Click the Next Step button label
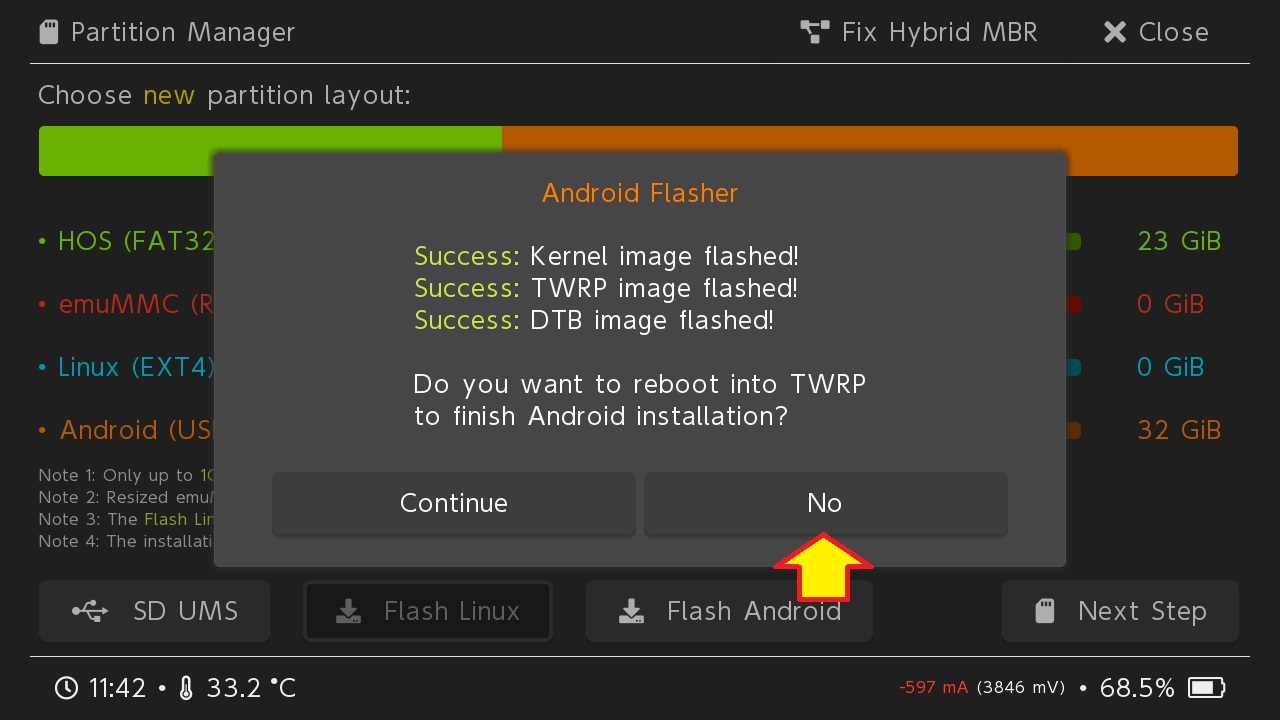1280x720 pixels. 1142,611
